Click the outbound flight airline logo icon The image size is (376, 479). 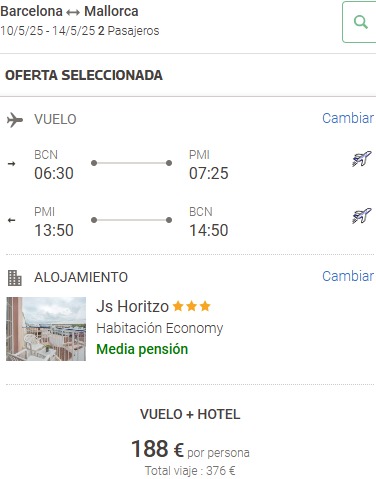point(362,159)
